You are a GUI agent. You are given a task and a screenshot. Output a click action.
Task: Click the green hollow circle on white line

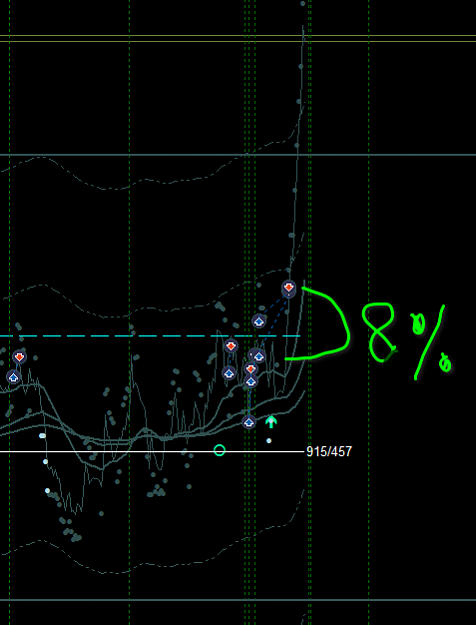(x=219, y=450)
